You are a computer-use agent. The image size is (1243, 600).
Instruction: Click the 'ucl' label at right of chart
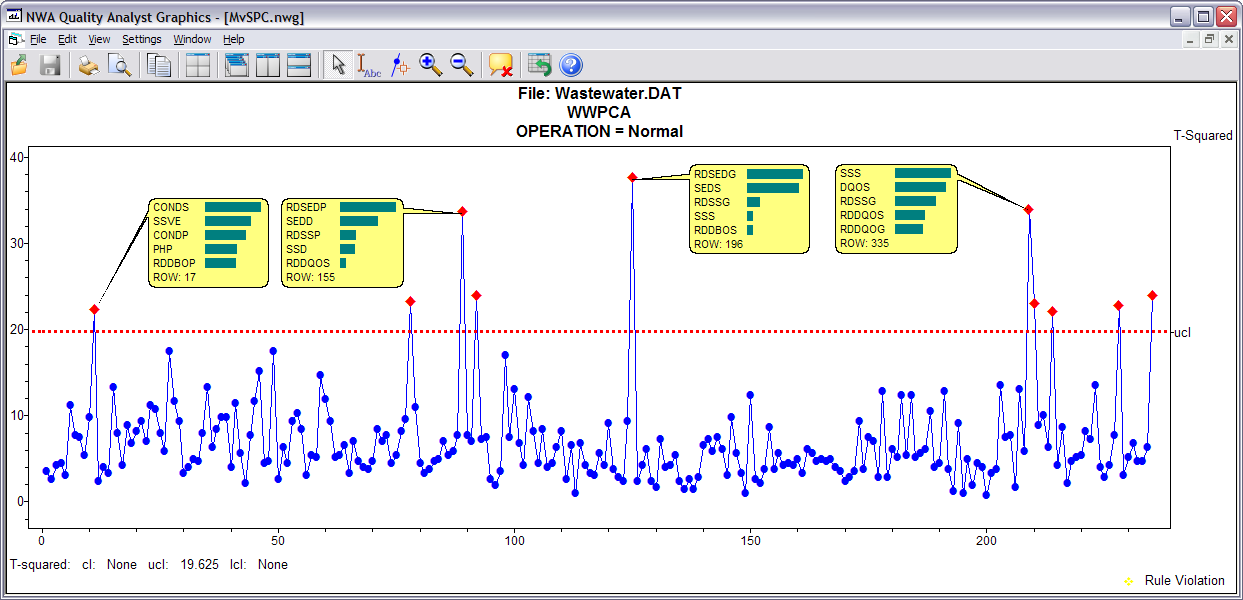[1183, 333]
